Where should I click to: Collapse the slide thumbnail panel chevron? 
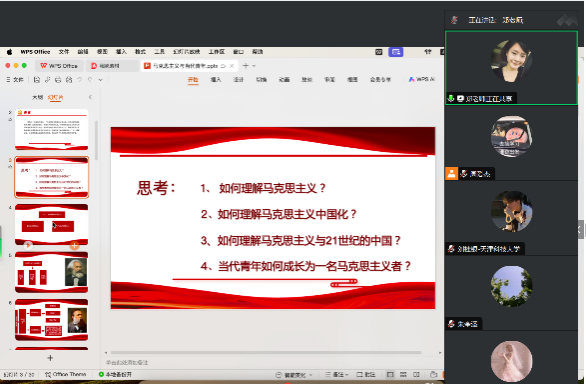[x=90, y=97]
